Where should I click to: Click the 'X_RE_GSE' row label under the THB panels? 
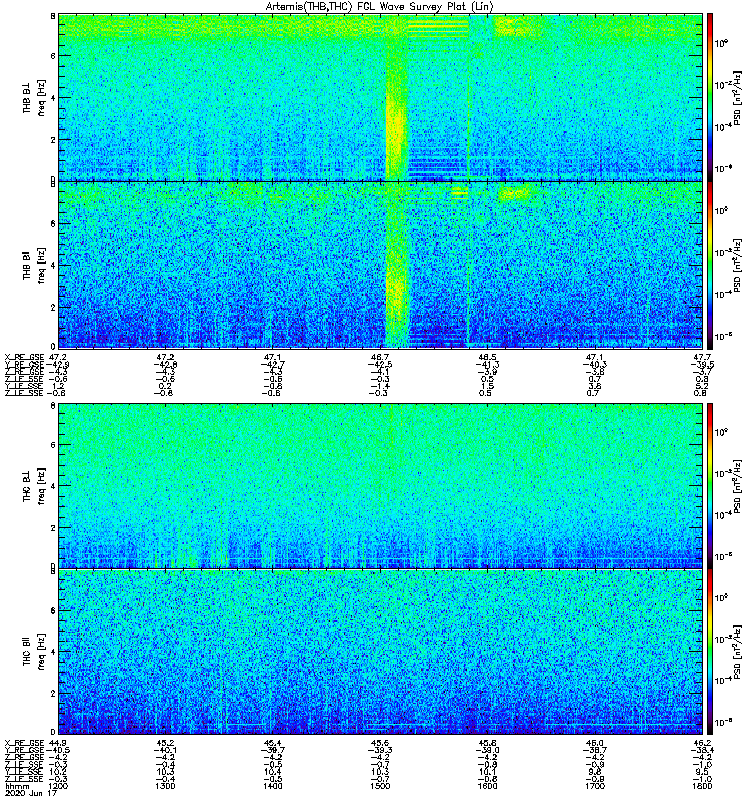[24, 357]
